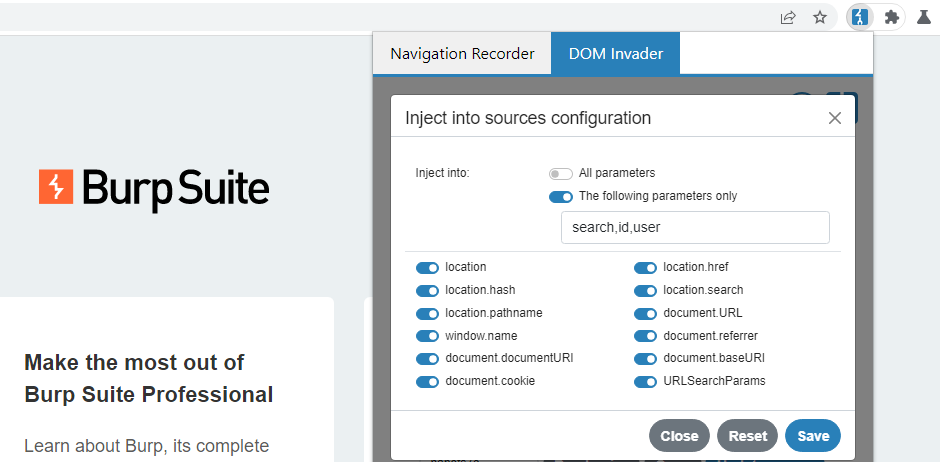Click the Reset button
This screenshot has height=462, width=940.
click(x=747, y=436)
